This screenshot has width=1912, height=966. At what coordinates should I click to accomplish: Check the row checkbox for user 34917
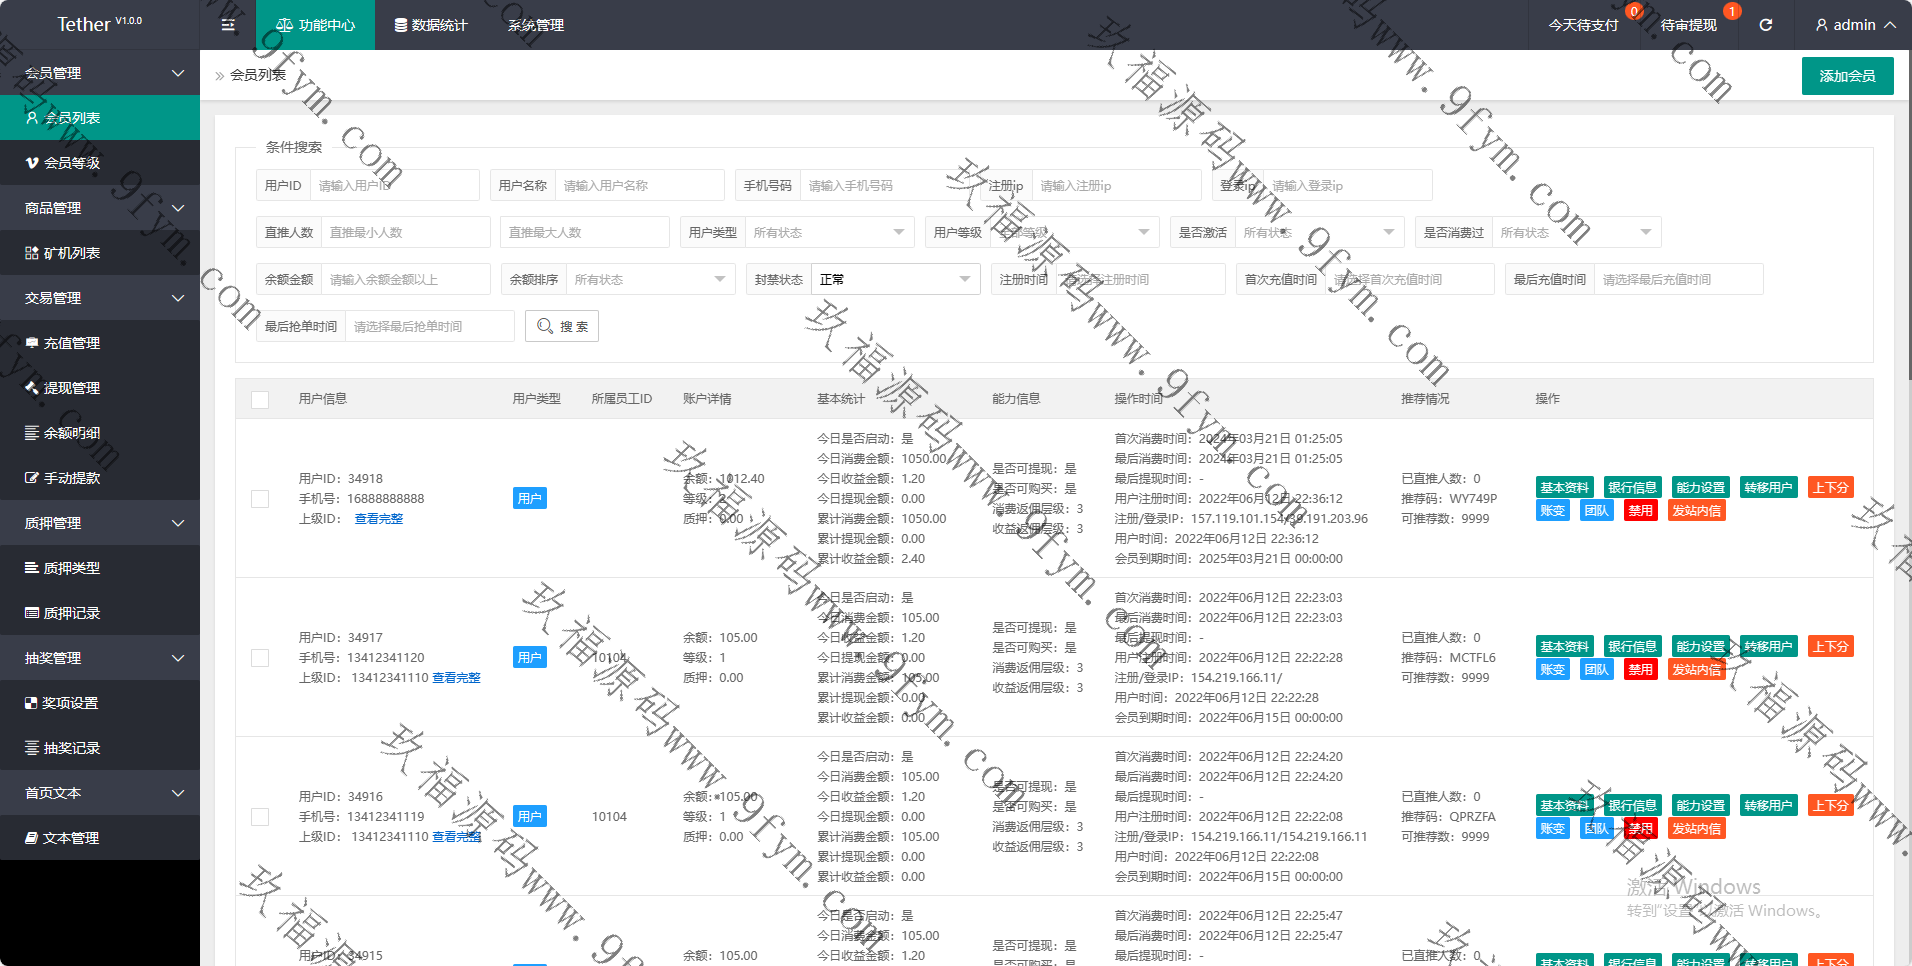click(x=260, y=658)
